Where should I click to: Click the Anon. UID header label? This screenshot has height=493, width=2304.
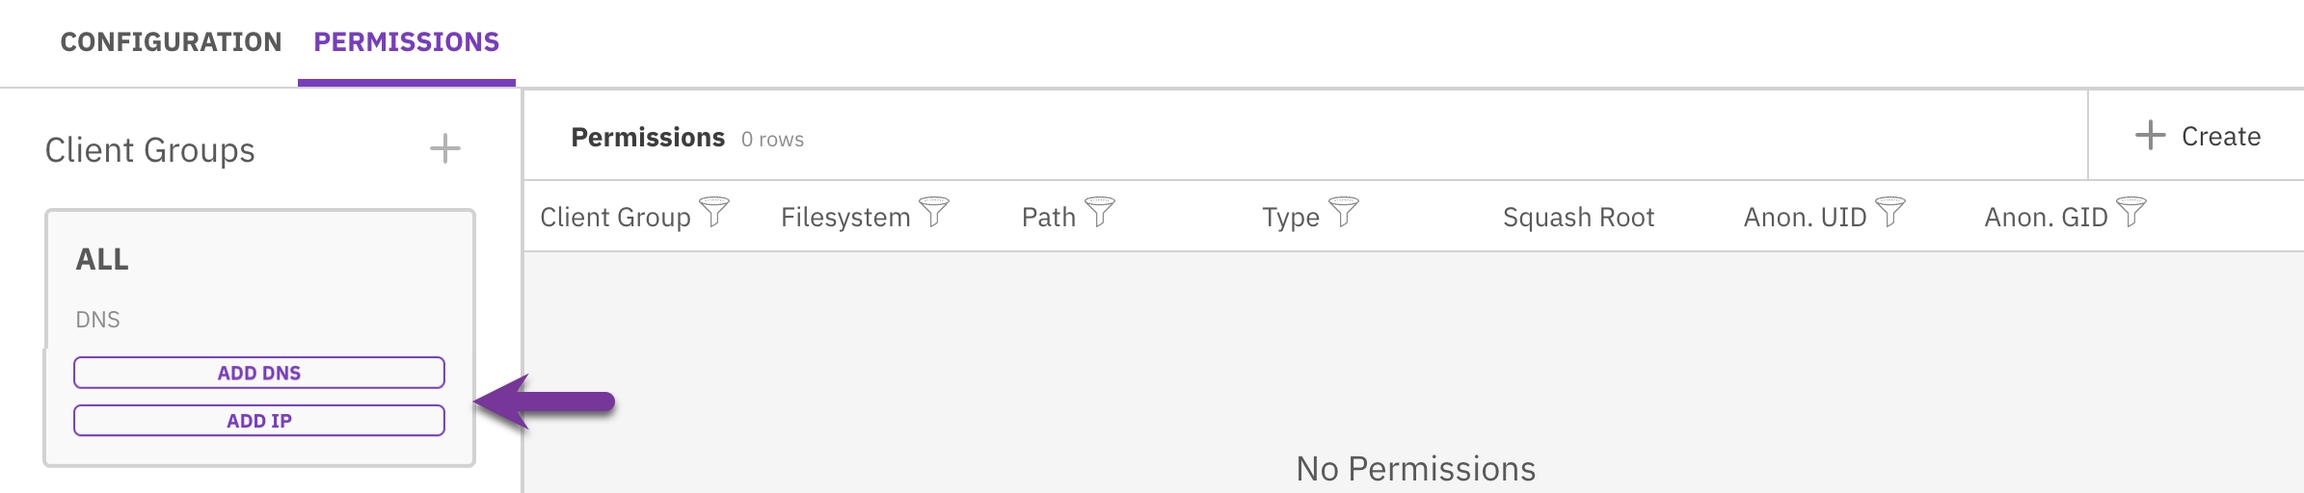tap(1804, 217)
